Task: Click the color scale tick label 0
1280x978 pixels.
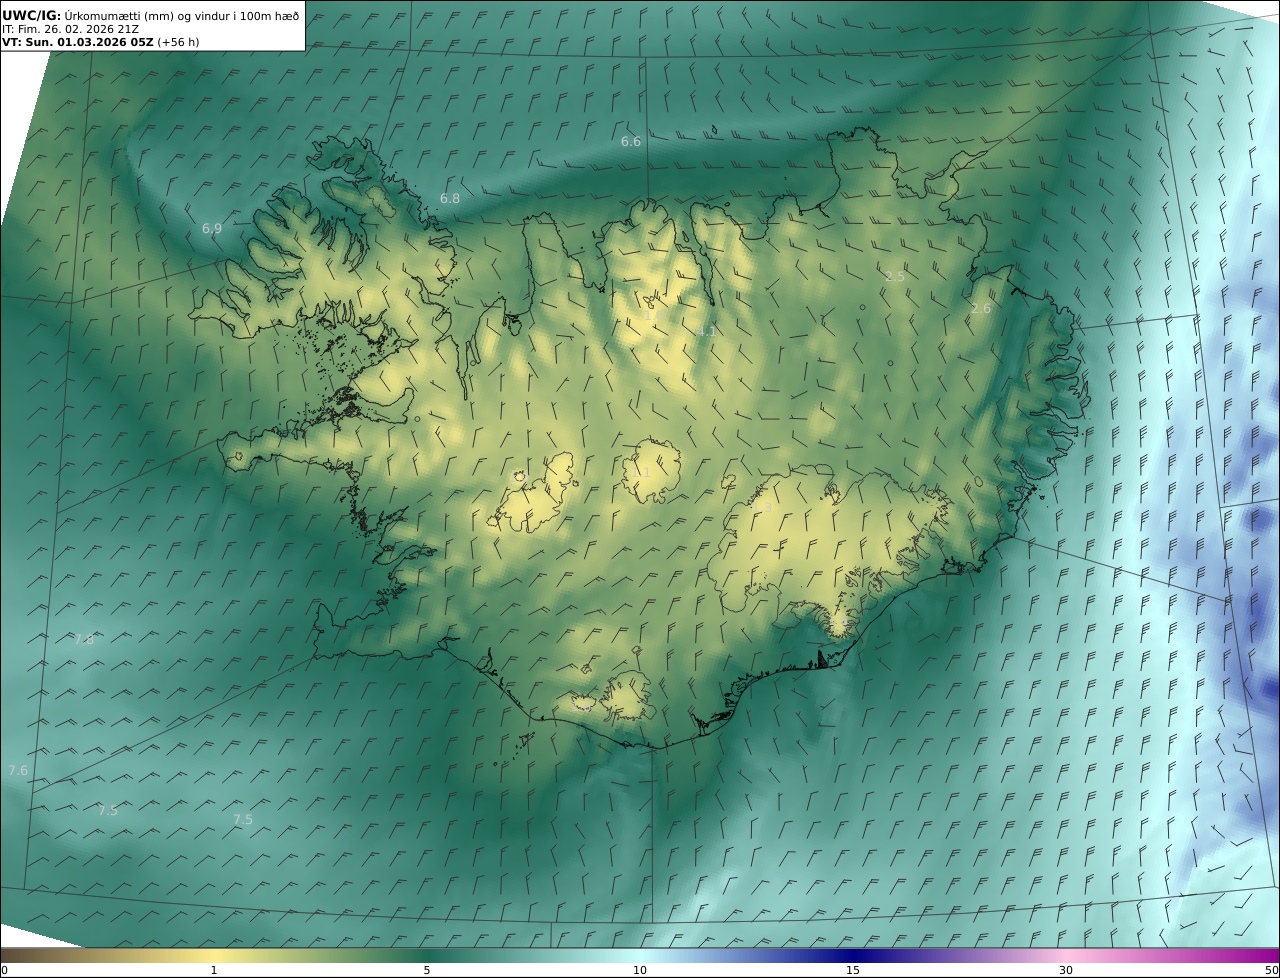Action: (x=4, y=970)
